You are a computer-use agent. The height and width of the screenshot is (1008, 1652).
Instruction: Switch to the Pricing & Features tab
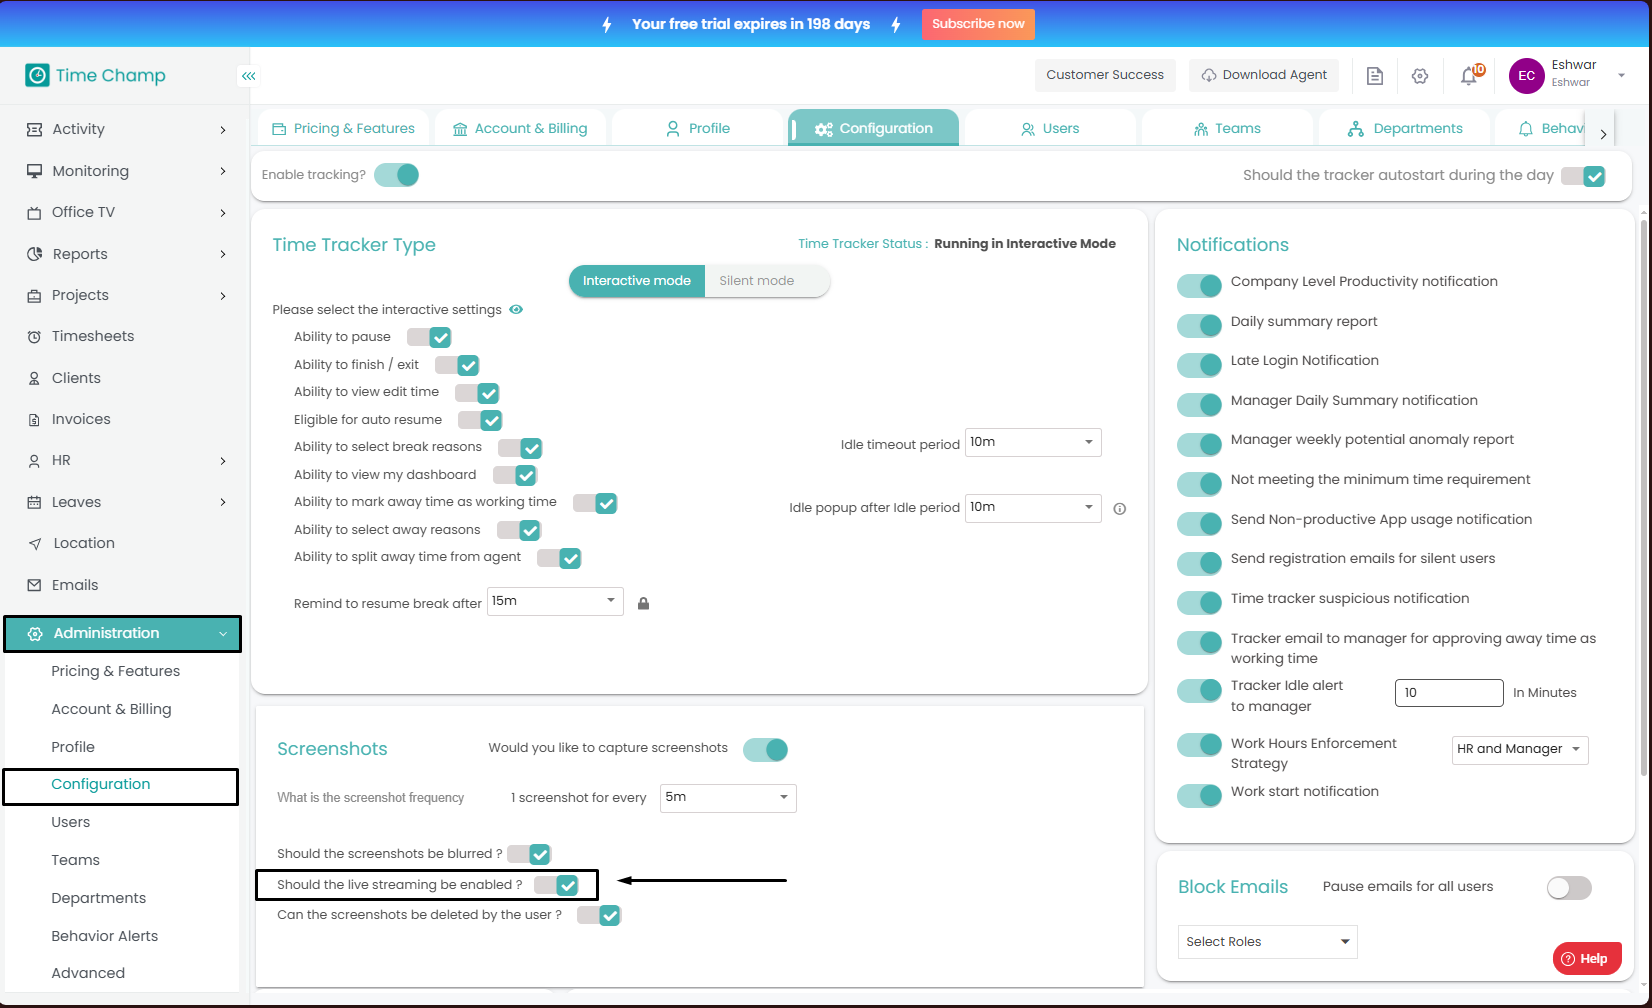(x=344, y=128)
